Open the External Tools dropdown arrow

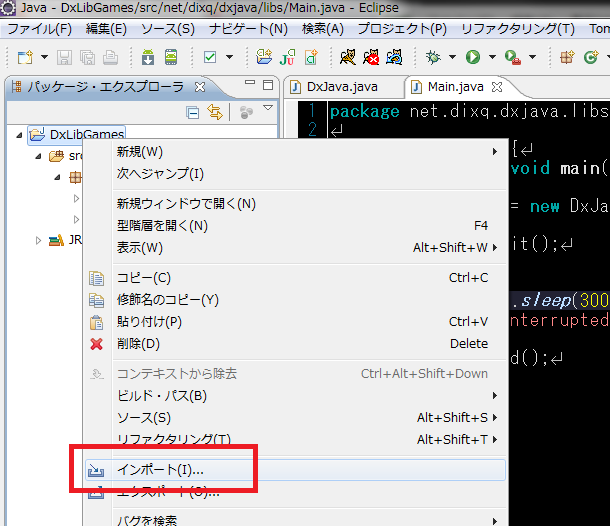(532, 57)
